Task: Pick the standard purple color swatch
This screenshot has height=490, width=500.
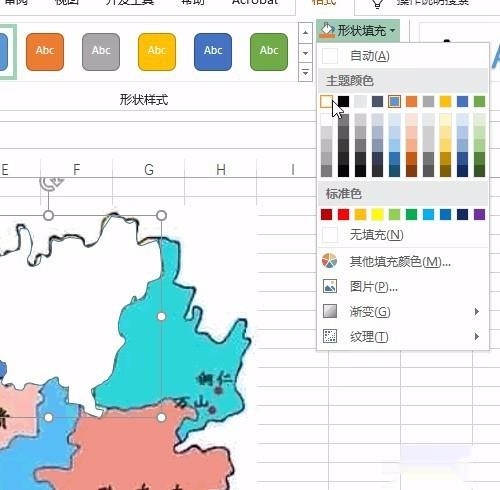Action: coord(480,214)
